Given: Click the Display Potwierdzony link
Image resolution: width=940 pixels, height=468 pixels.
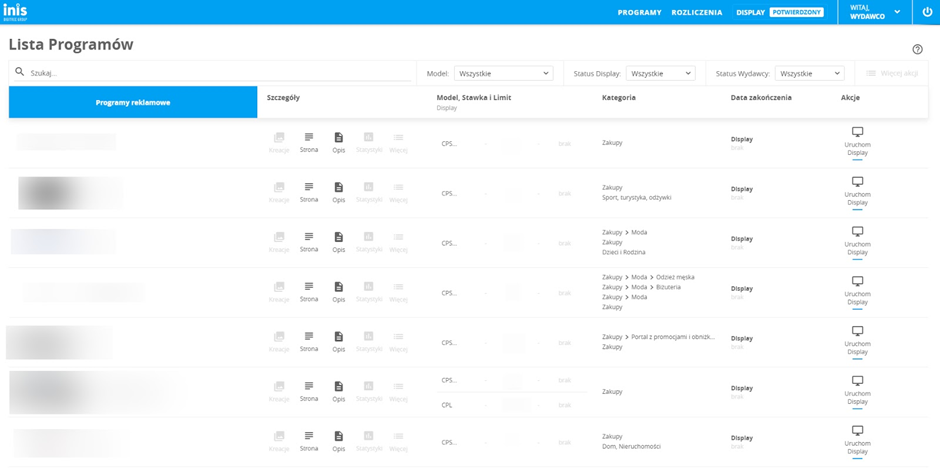Looking at the screenshot, I should click(780, 13).
